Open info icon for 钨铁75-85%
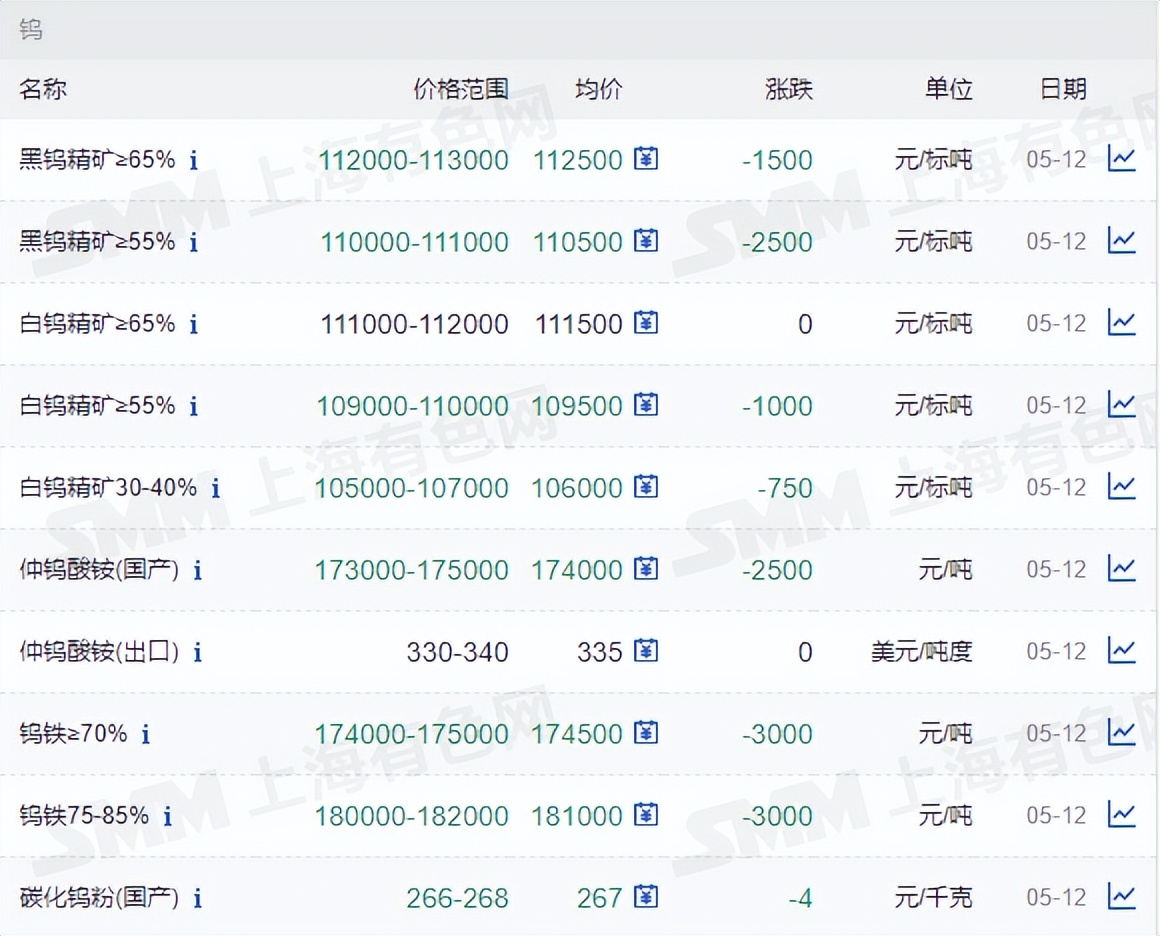The height and width of the screenshot is (936, 1160). click(168, 817)
